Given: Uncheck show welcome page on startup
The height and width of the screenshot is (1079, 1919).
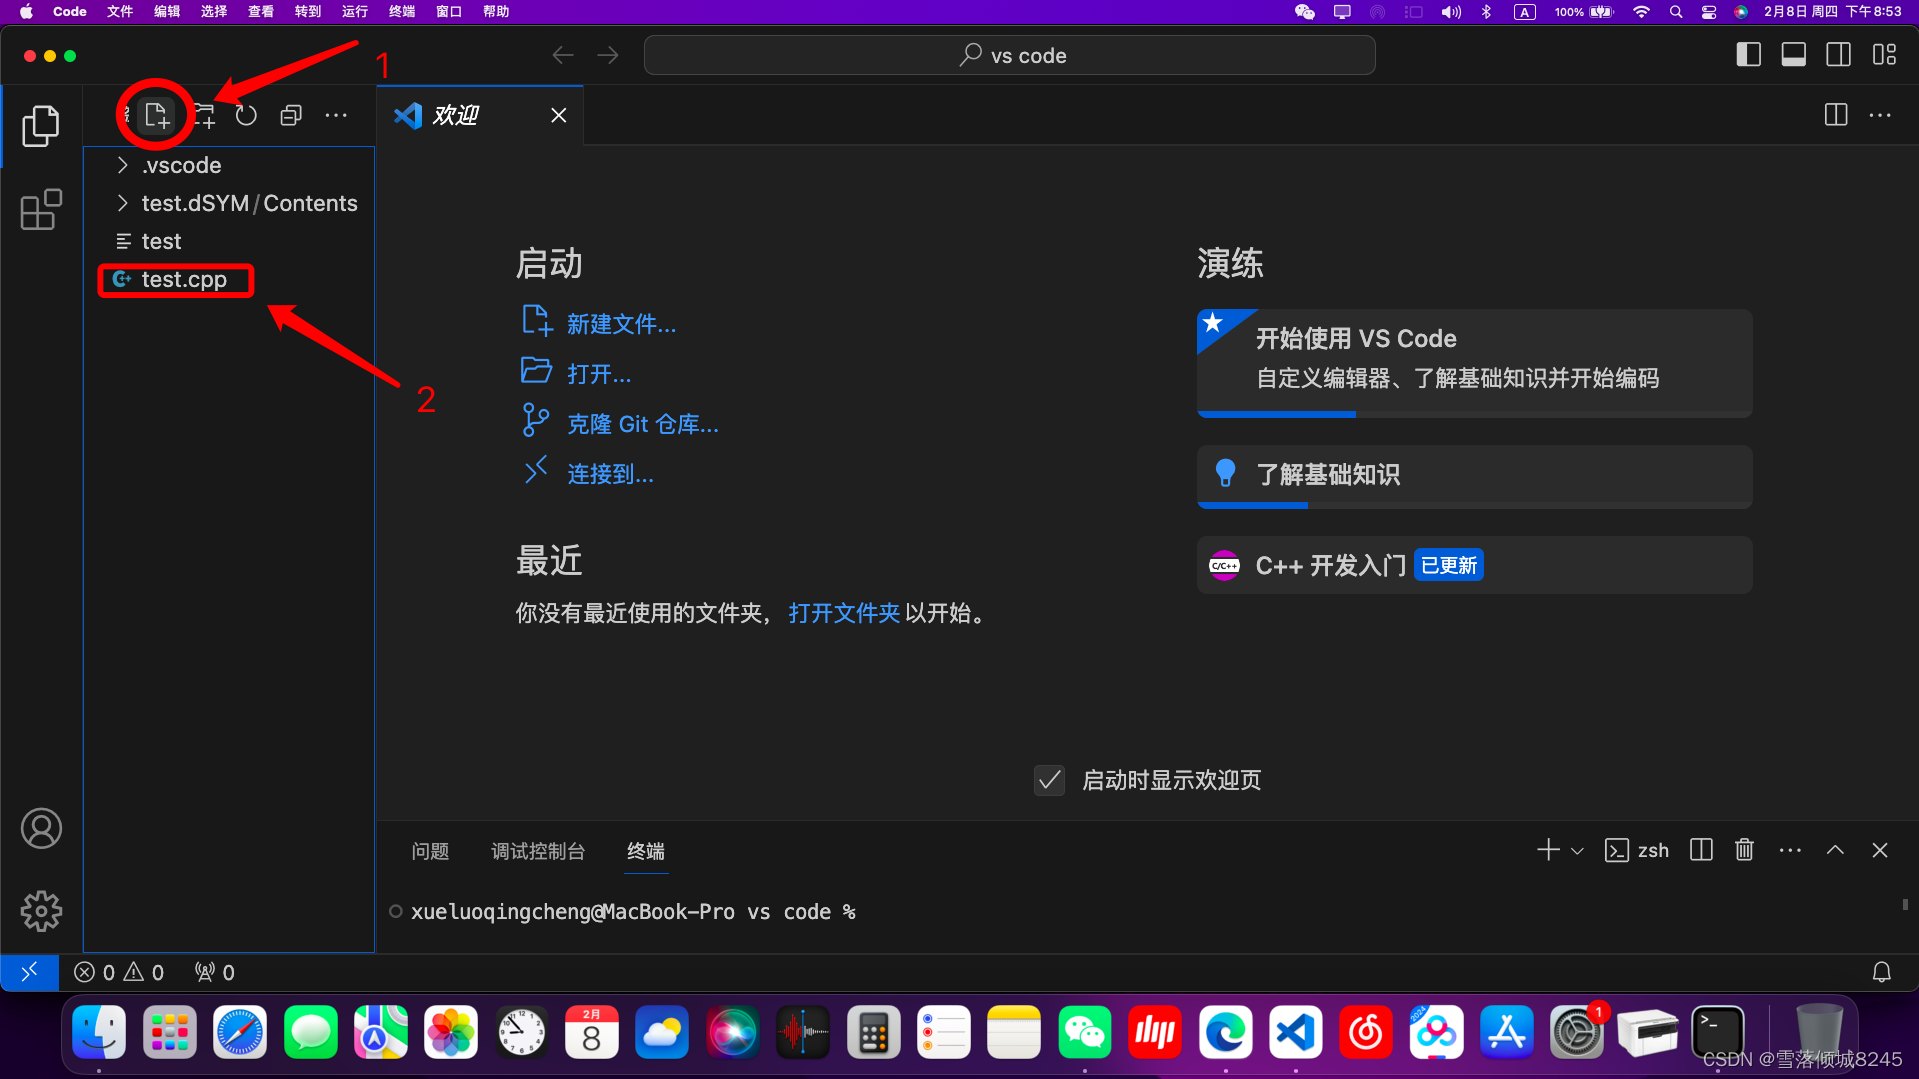Looking at the screenshot, I should point(1049,780).
